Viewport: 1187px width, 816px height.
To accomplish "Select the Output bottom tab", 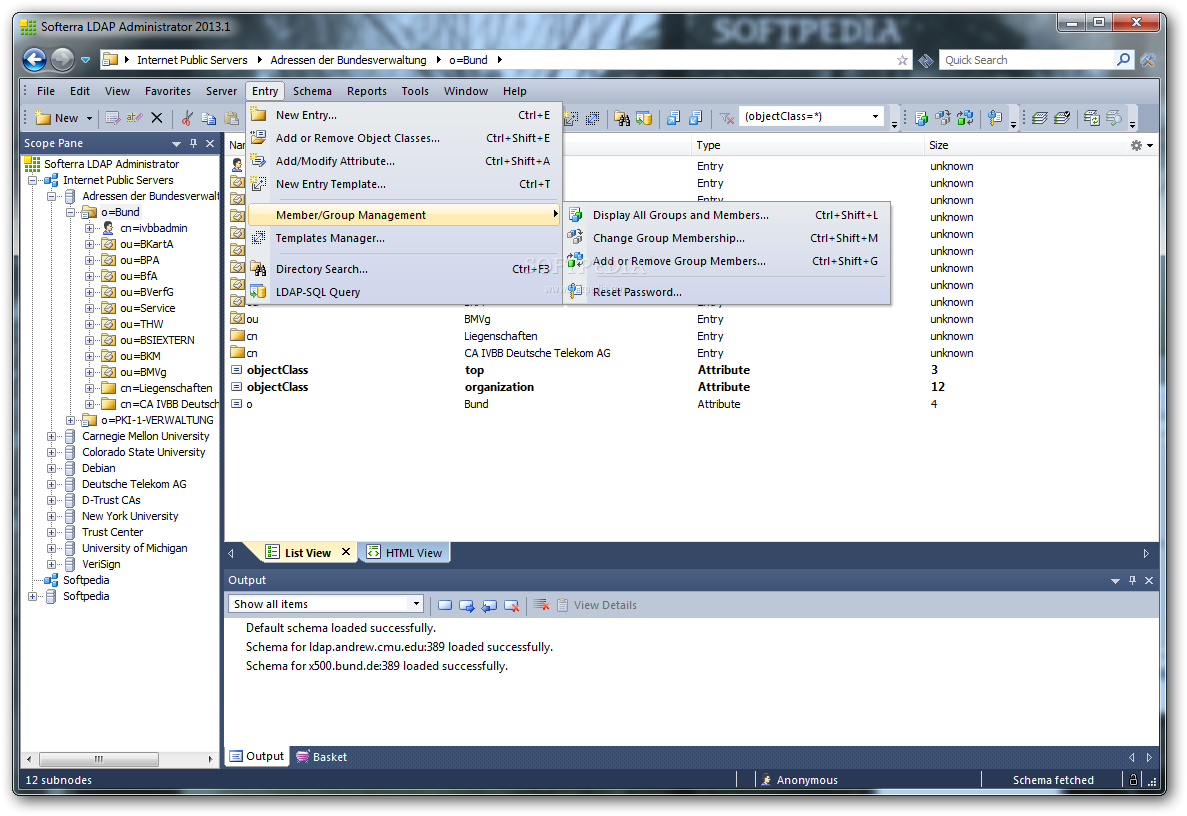I will 257,756.
